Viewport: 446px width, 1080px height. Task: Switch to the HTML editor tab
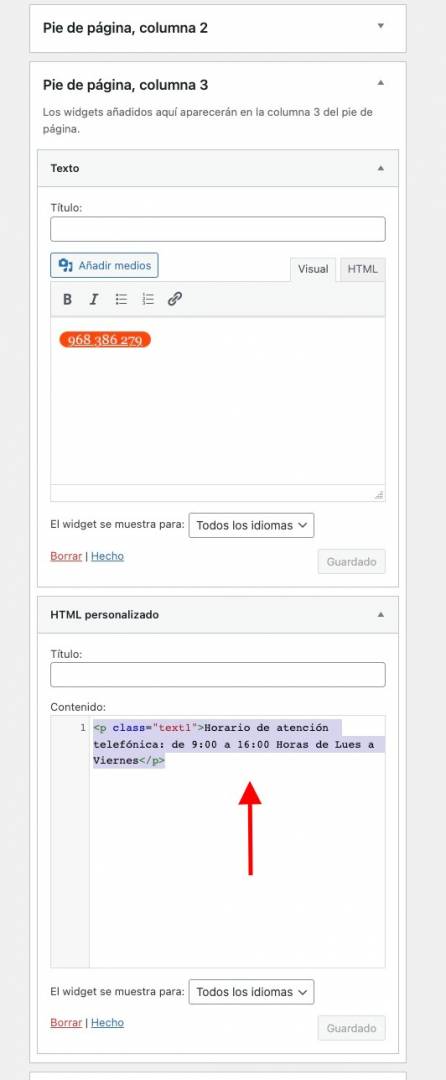(362, 269)
